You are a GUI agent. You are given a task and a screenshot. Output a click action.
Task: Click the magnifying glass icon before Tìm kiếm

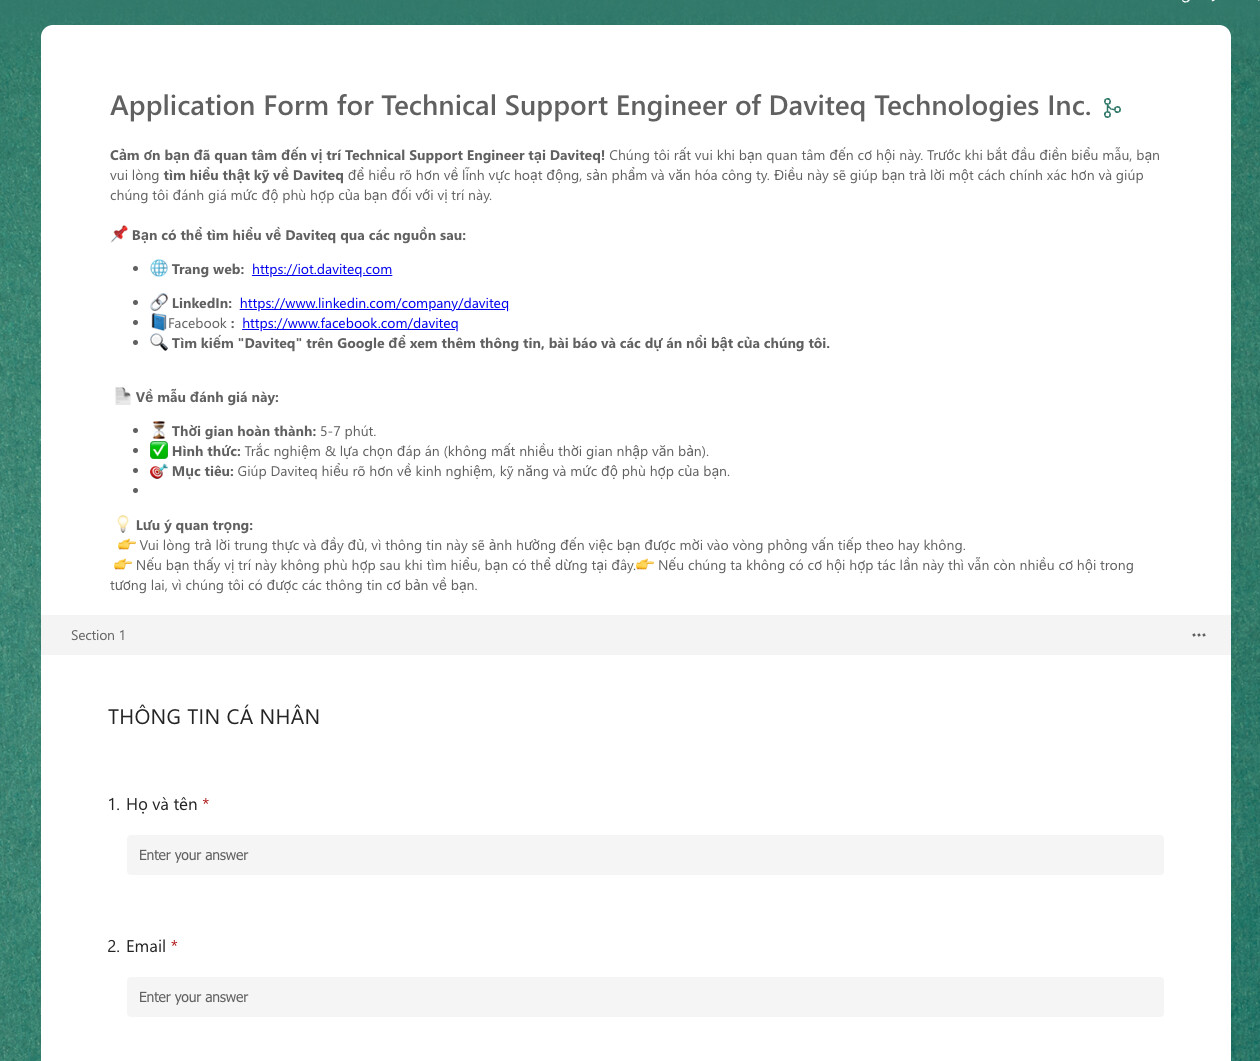tap(159, 342)
